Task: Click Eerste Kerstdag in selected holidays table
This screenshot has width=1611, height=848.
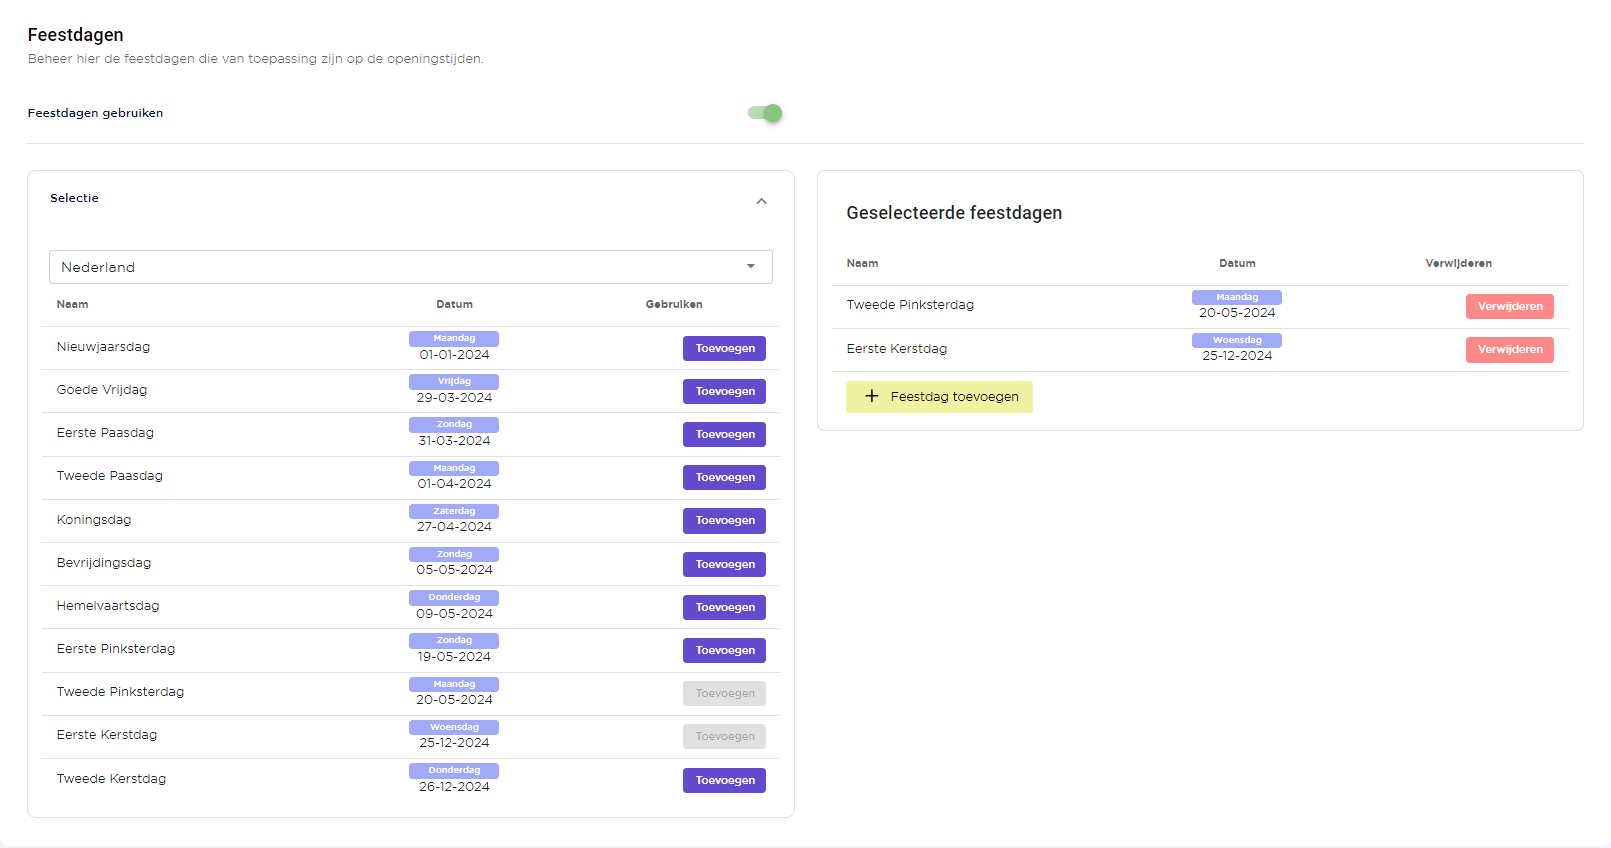Action: (897, 349)
